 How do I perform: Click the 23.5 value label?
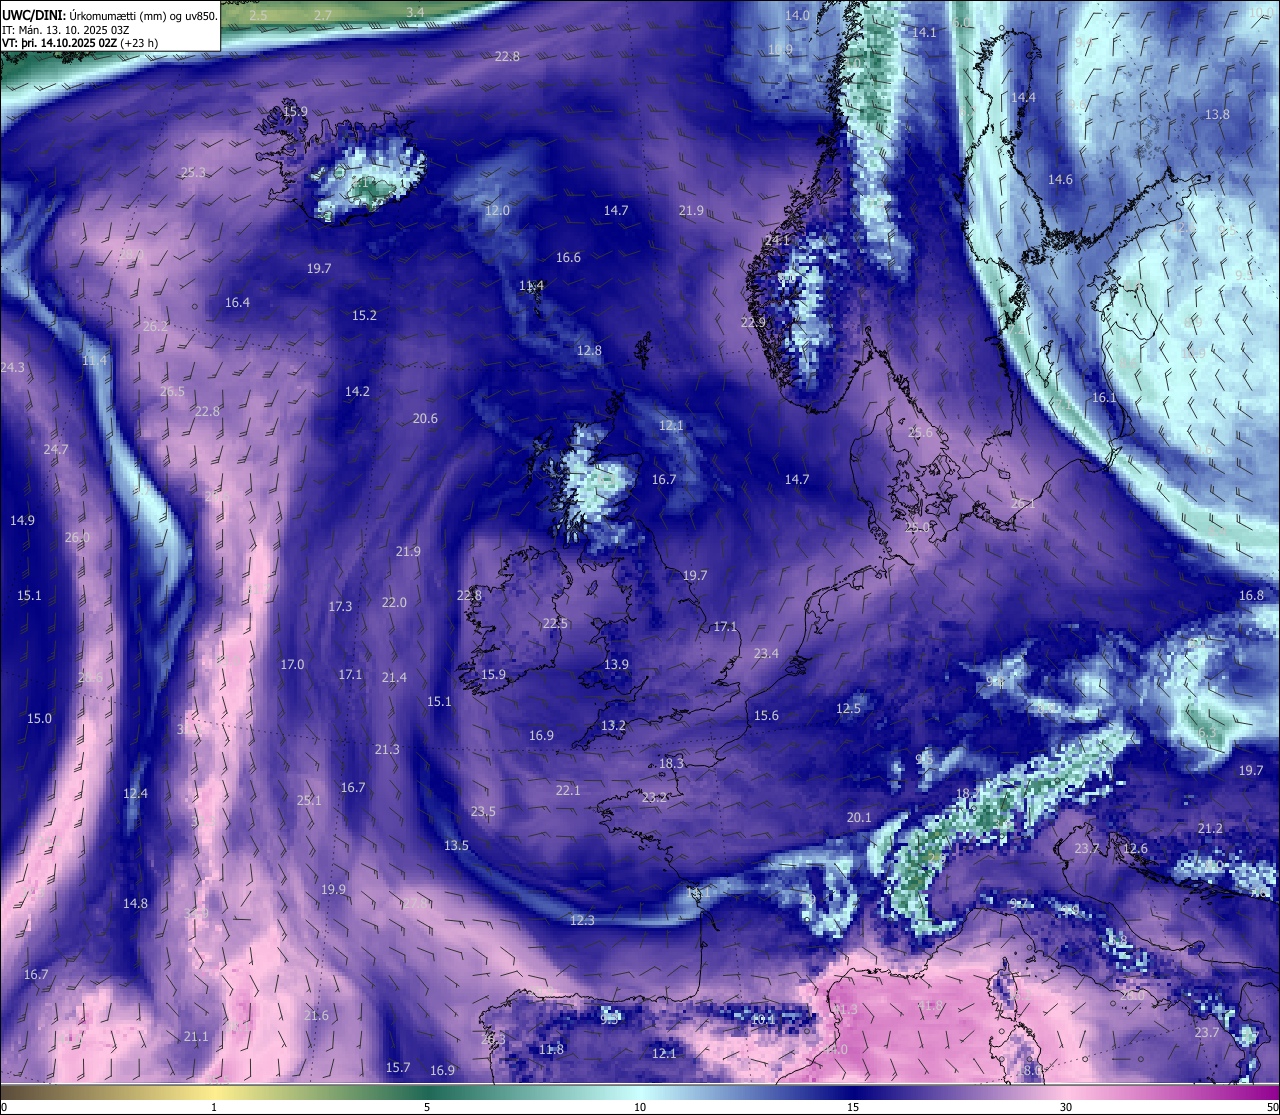click(x=483, y=811)
